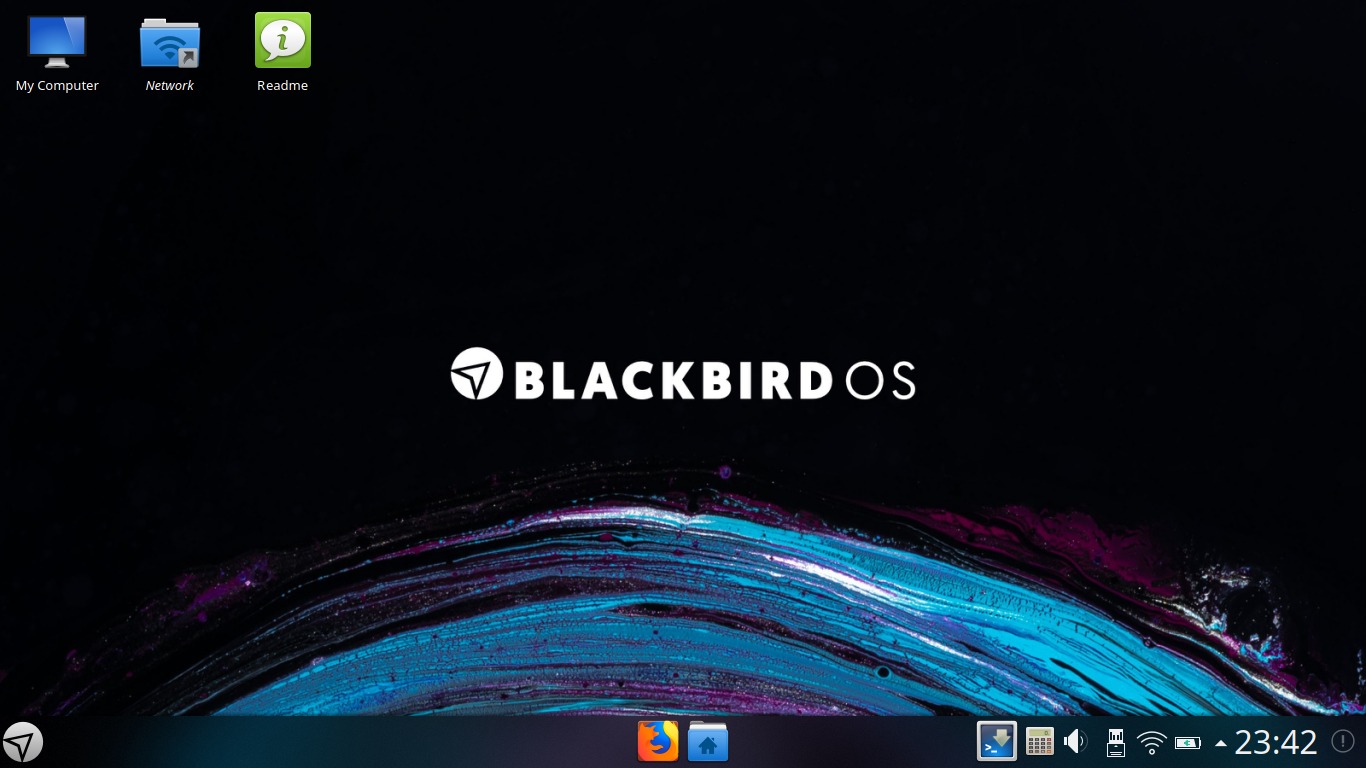Open the home folder file manager
Screen dimensions: 1366x768
708,742
